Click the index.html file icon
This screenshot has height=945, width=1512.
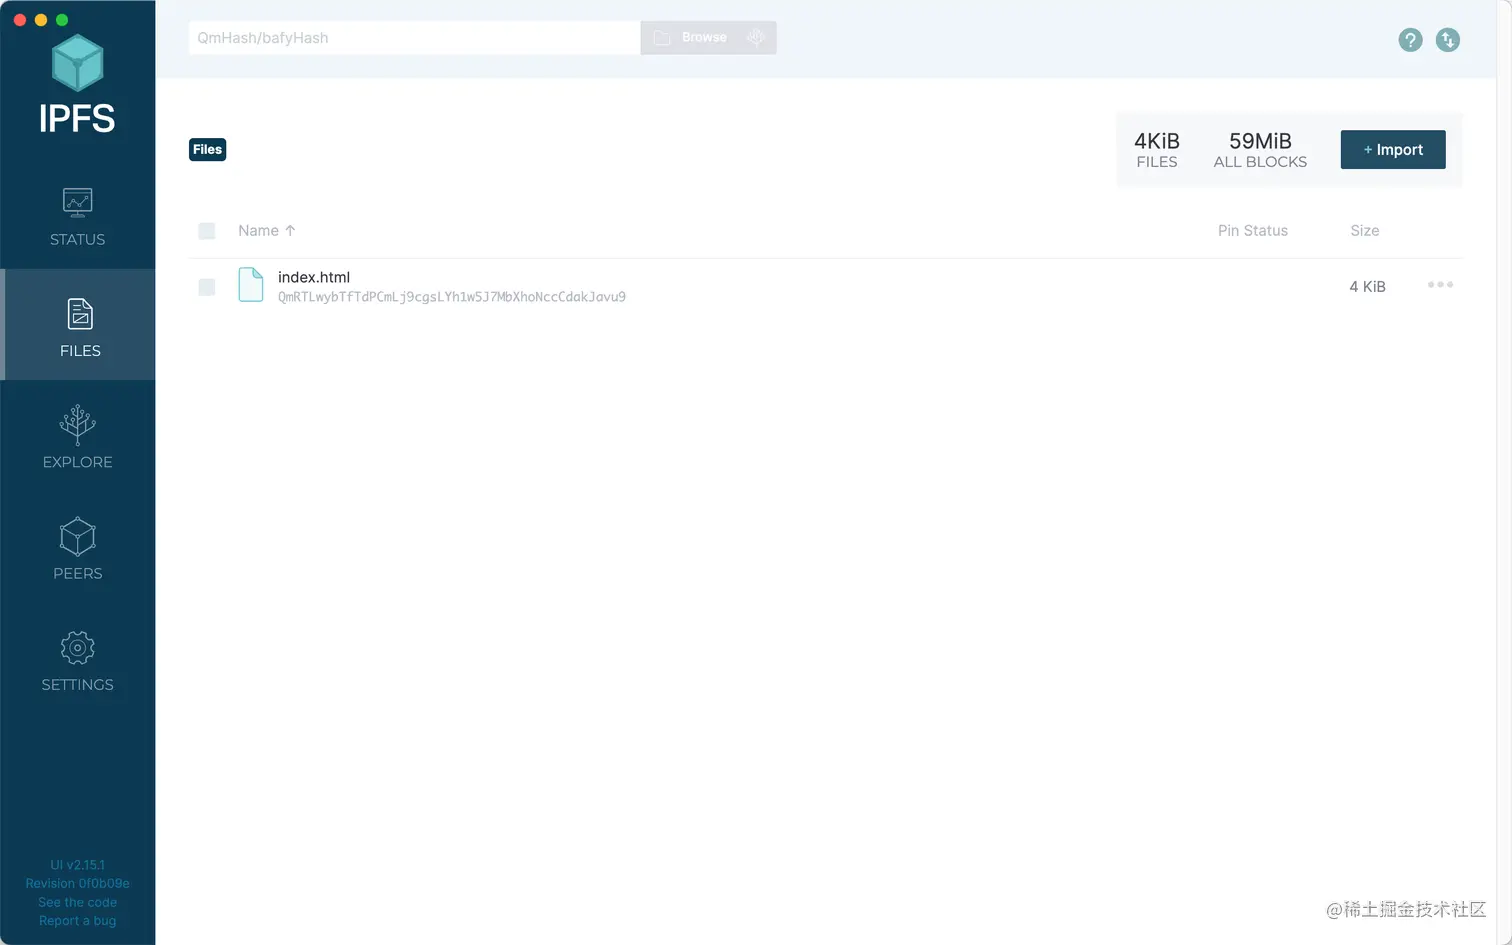tap(251, 285)
